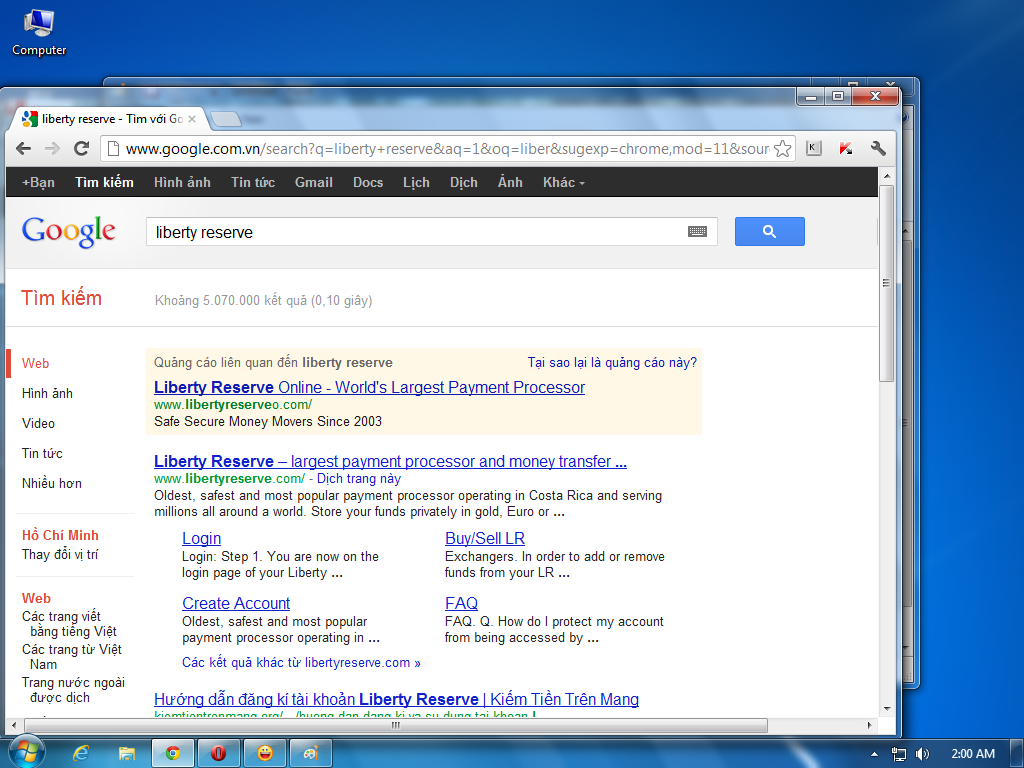Open the Buy/Sell LR sitelink
The image size is (1024, 768).
pos(485,539)
